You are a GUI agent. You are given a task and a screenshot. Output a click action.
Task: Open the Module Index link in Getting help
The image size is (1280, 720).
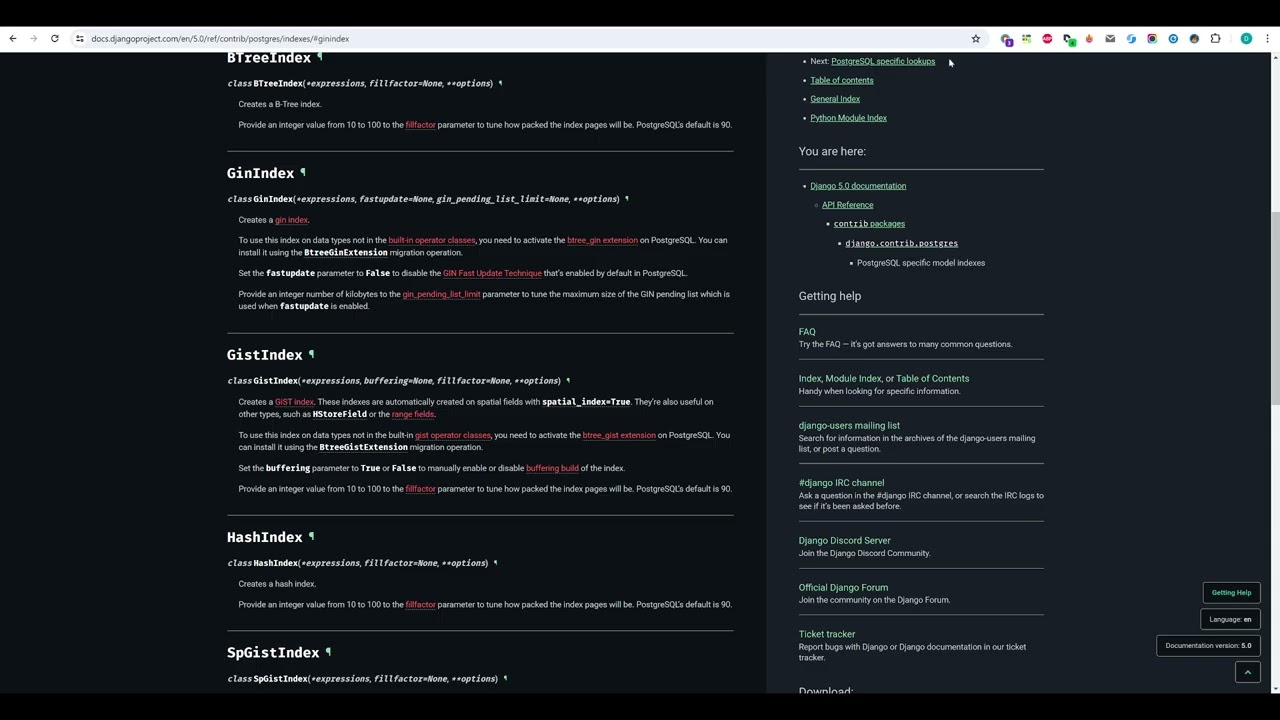click(x=853, y=379)
